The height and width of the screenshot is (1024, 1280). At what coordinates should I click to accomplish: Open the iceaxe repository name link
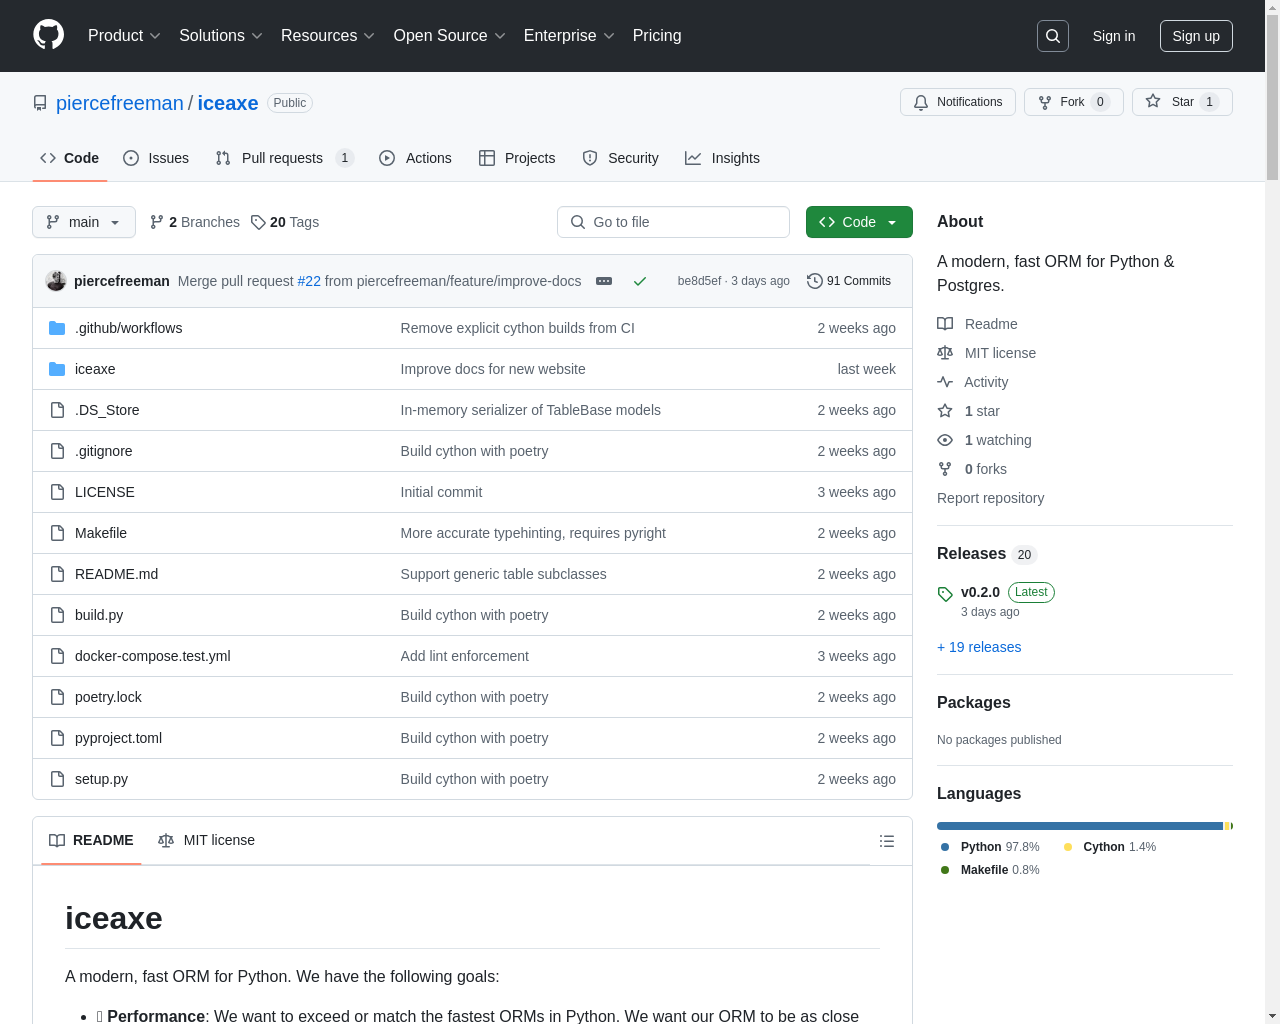point(228,103)
